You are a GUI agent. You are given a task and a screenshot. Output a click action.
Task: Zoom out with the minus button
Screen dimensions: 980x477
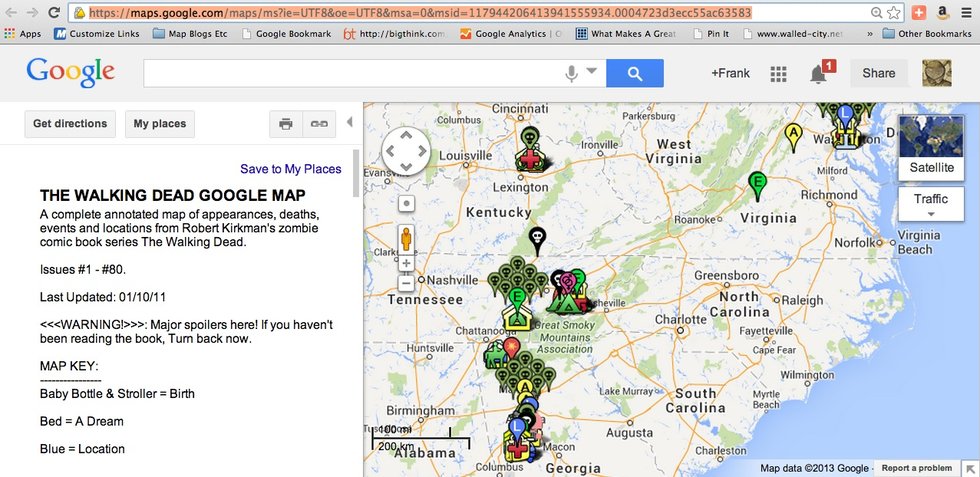(406, 283)
